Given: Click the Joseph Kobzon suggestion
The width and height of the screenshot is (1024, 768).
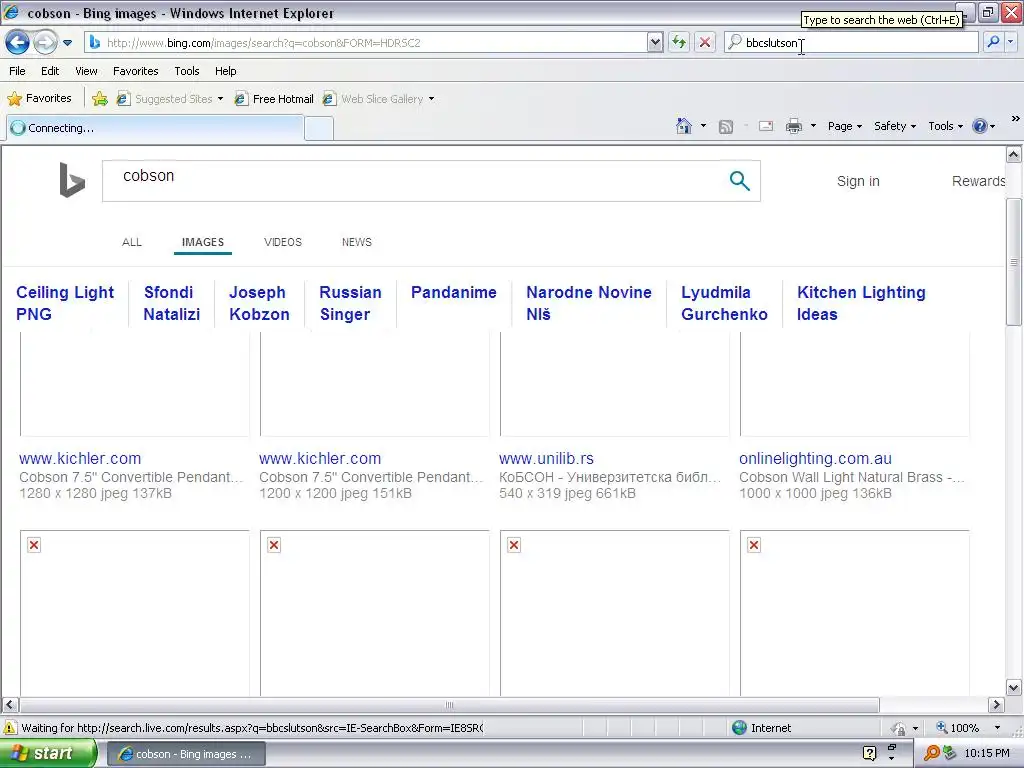Looking at the screenshot, I should pyautogui.click(x=259, y=303).
